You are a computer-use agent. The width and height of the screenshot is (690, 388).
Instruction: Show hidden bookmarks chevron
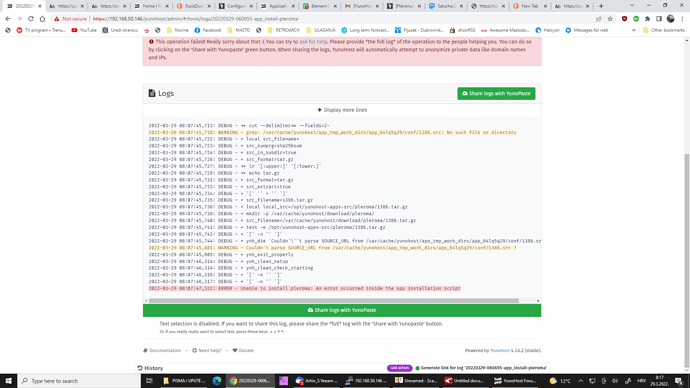point(634,30)
